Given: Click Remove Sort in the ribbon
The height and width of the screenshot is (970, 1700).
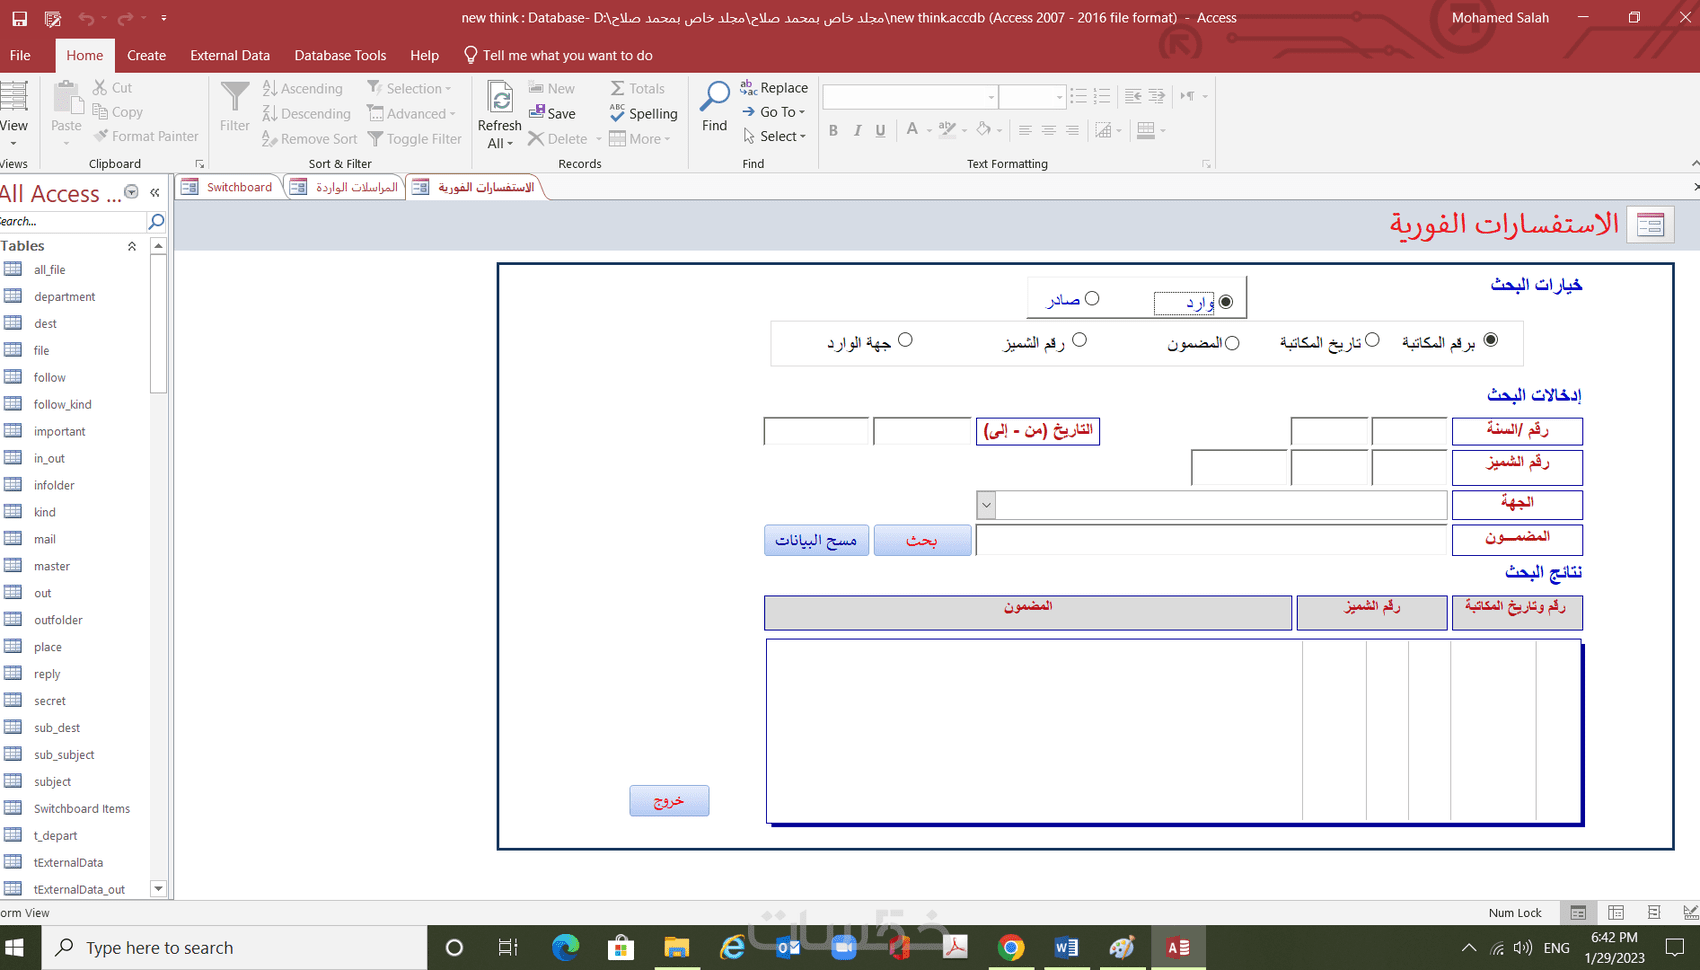Looking at the screenshot, I should [310, 139].
